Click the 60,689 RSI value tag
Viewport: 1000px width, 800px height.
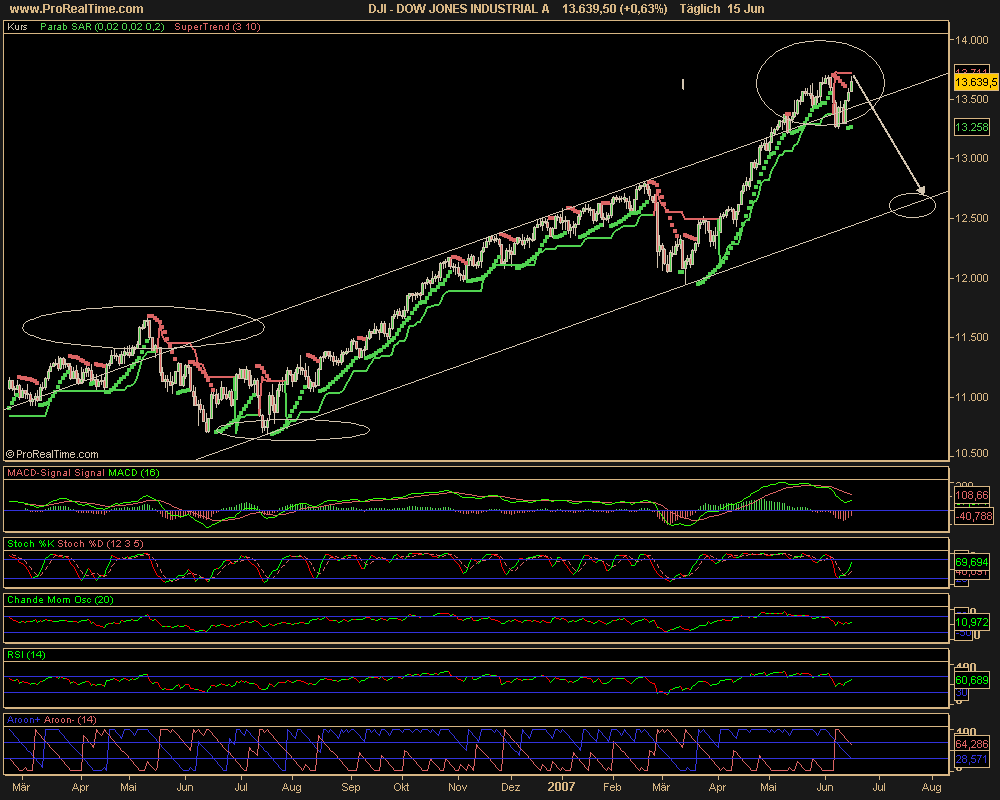(972, 681)
